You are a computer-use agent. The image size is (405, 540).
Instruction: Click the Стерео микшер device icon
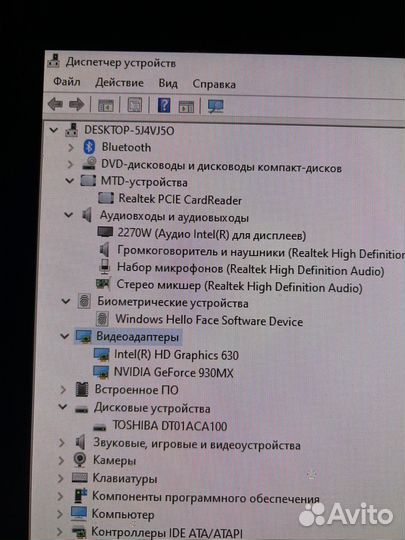103,283
